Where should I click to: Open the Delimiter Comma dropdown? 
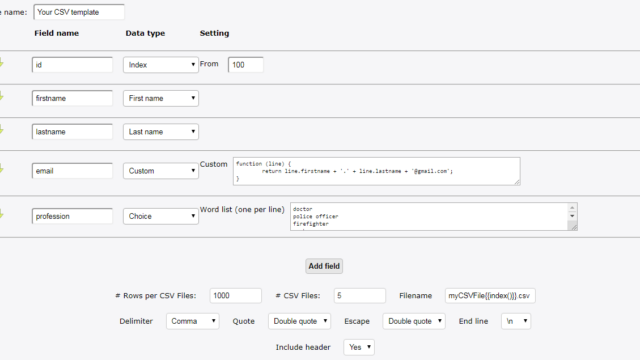coord(193,321)
